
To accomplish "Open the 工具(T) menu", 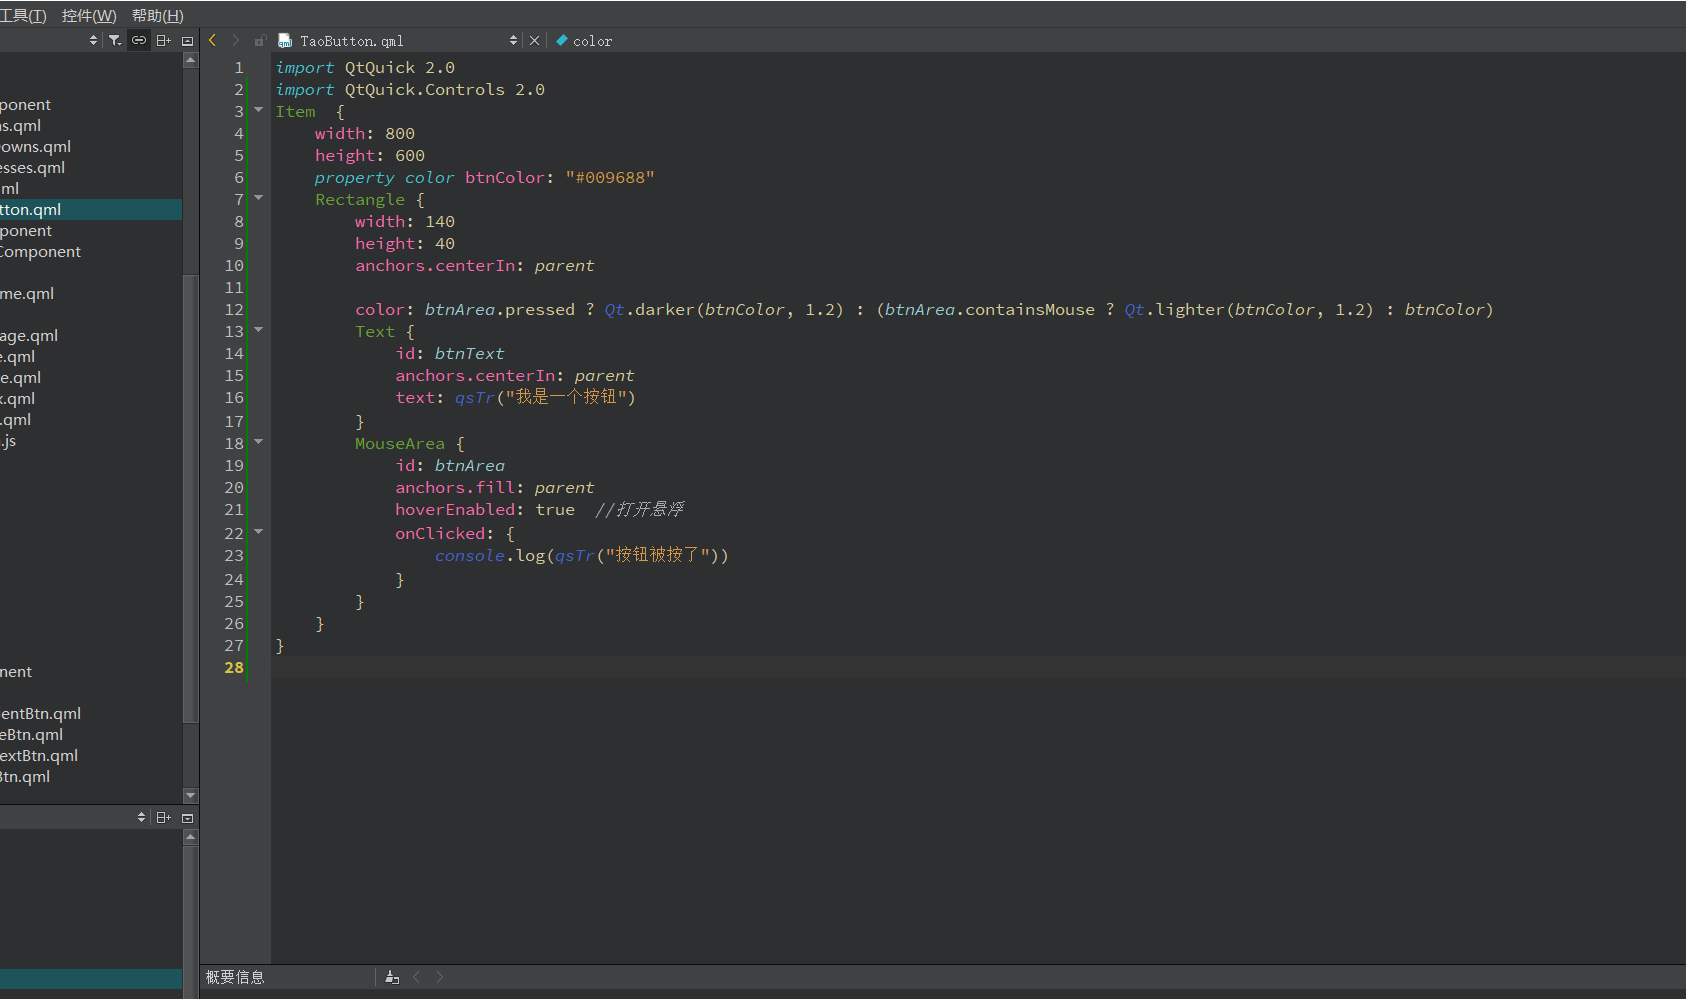I will coord(23,15).
